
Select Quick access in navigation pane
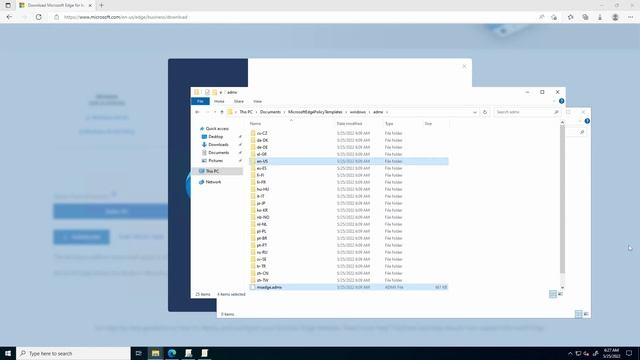217,129
